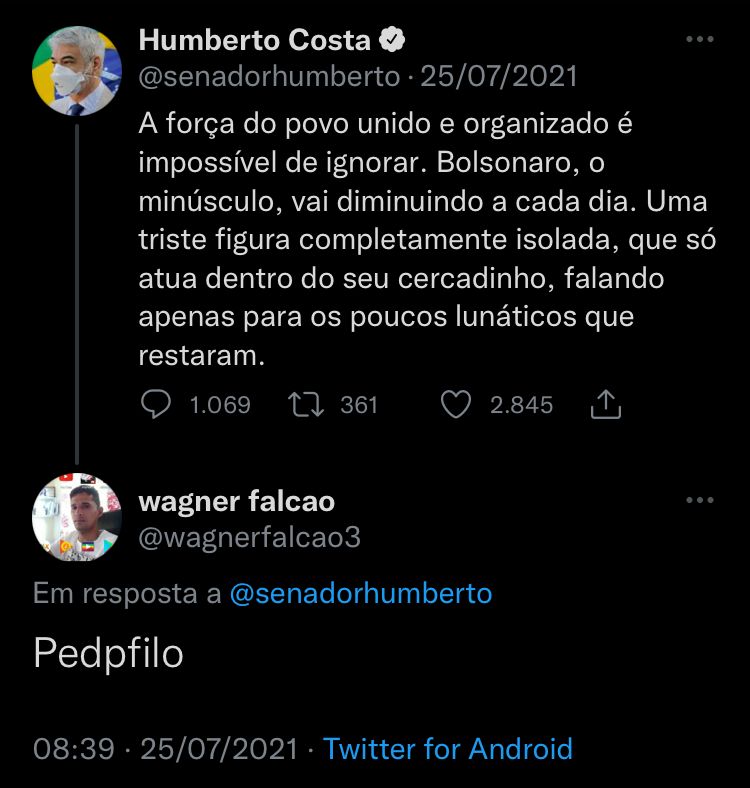Click the 1.069 replies count
Image resolution: width=750 pixels, height=788 pixels.
[x=220, y=404]
